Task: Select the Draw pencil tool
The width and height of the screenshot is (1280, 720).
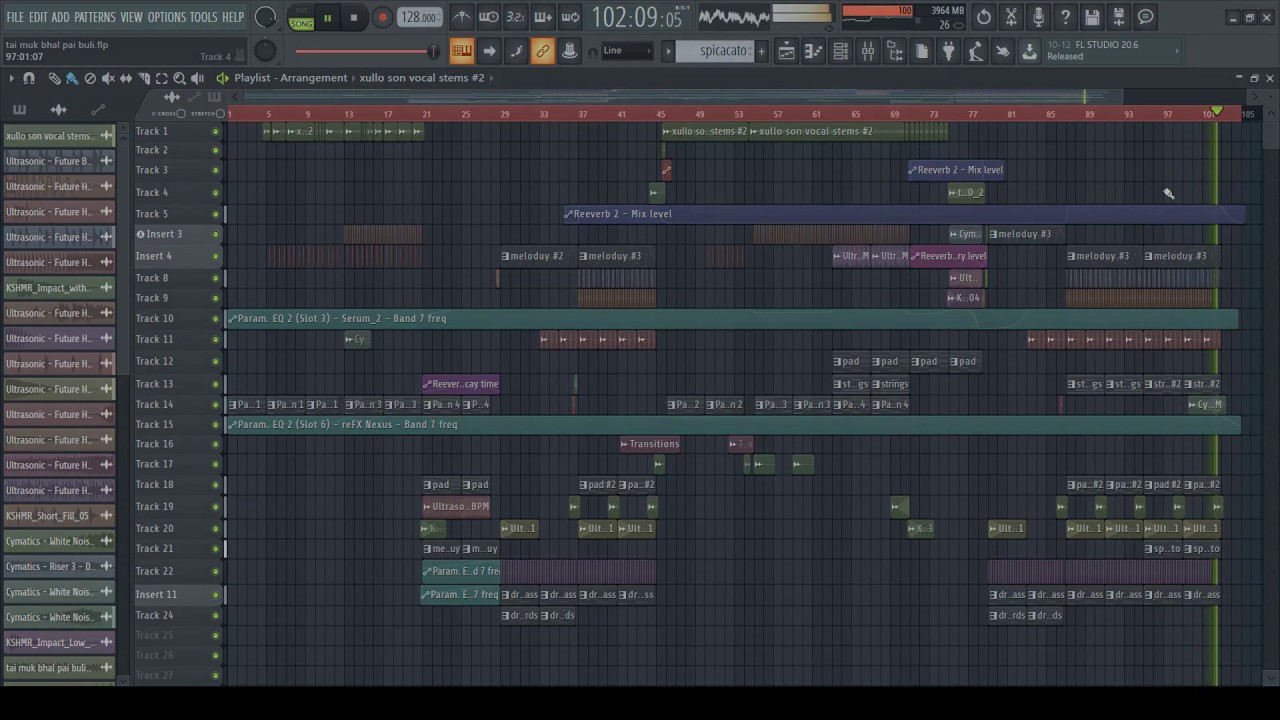Action: [54, 78]
